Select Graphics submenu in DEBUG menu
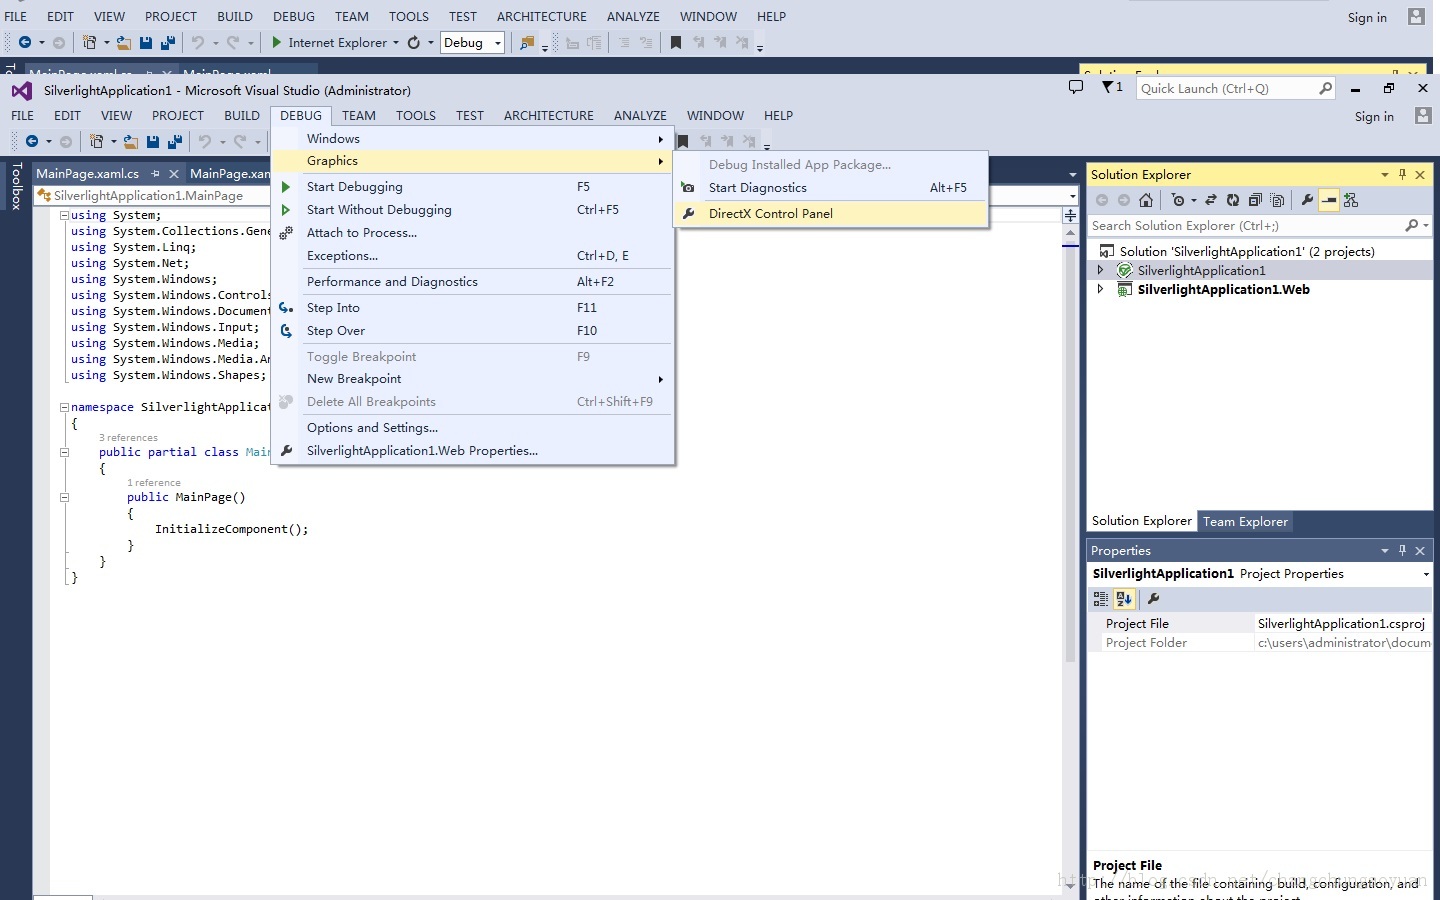1440x900 pixels. (472, 161)
